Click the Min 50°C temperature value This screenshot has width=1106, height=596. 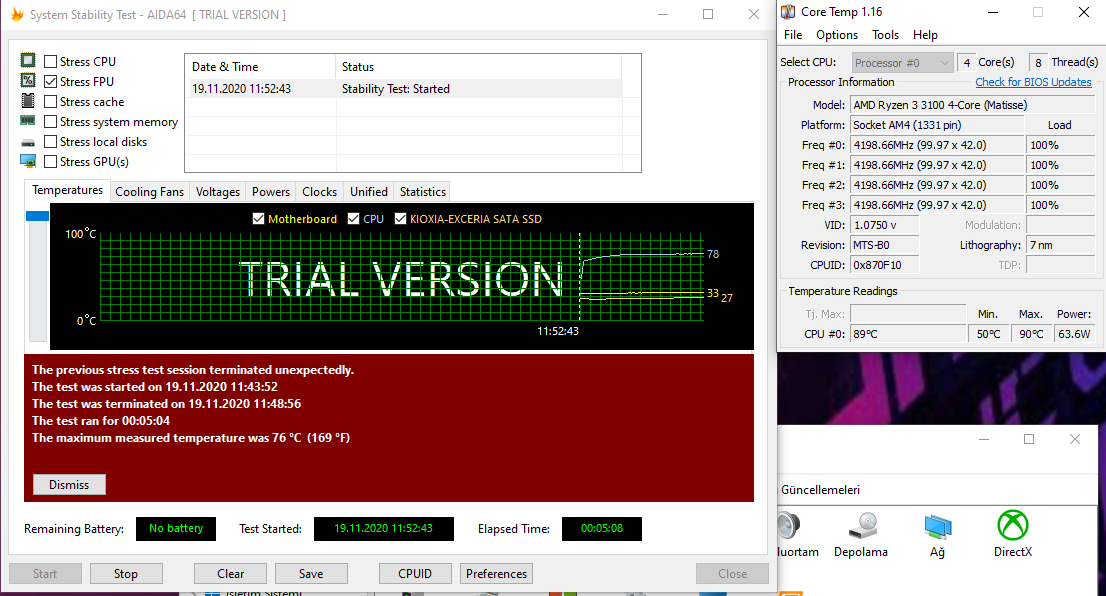pyautogui.click(x=988, y=334)
